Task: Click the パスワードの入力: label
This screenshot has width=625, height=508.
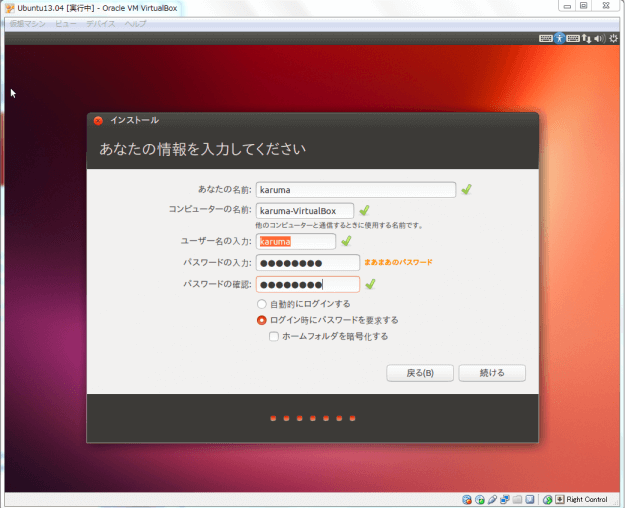Action: click(217, 262)
